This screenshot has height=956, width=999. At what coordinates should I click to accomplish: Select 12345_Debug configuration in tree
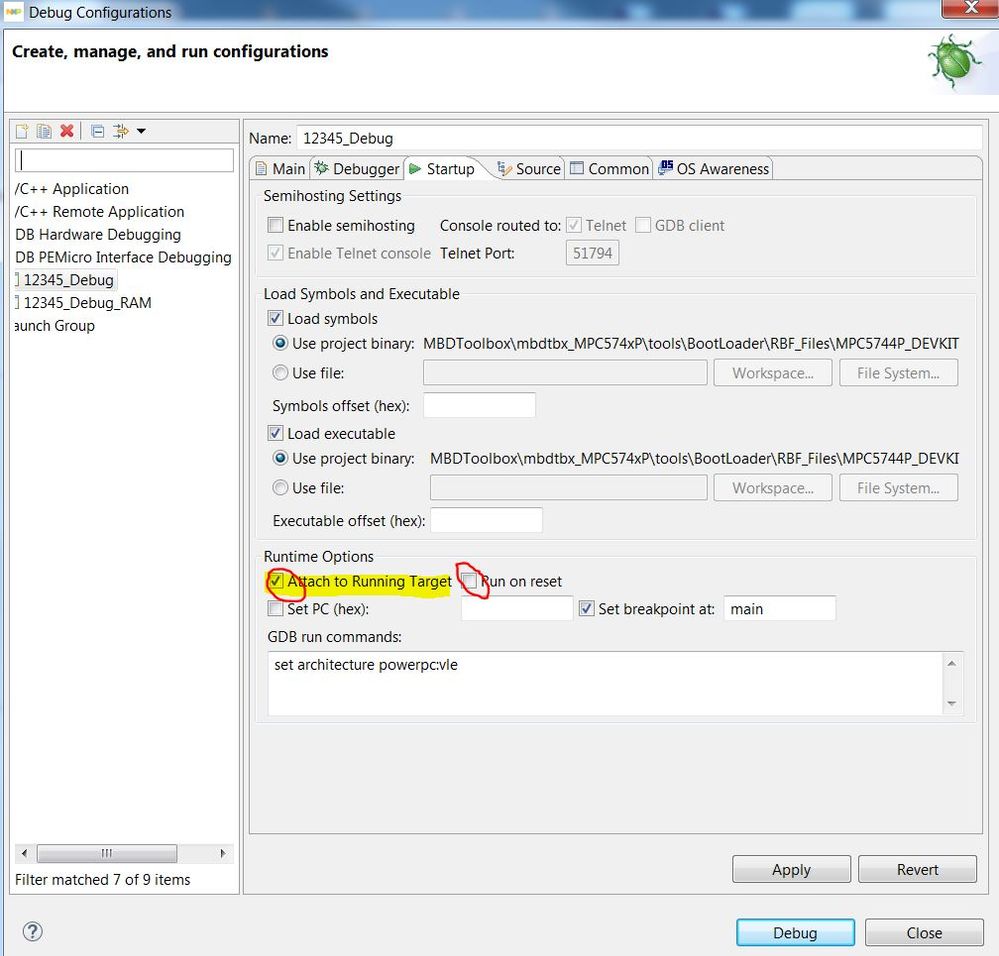pos(68,280)
